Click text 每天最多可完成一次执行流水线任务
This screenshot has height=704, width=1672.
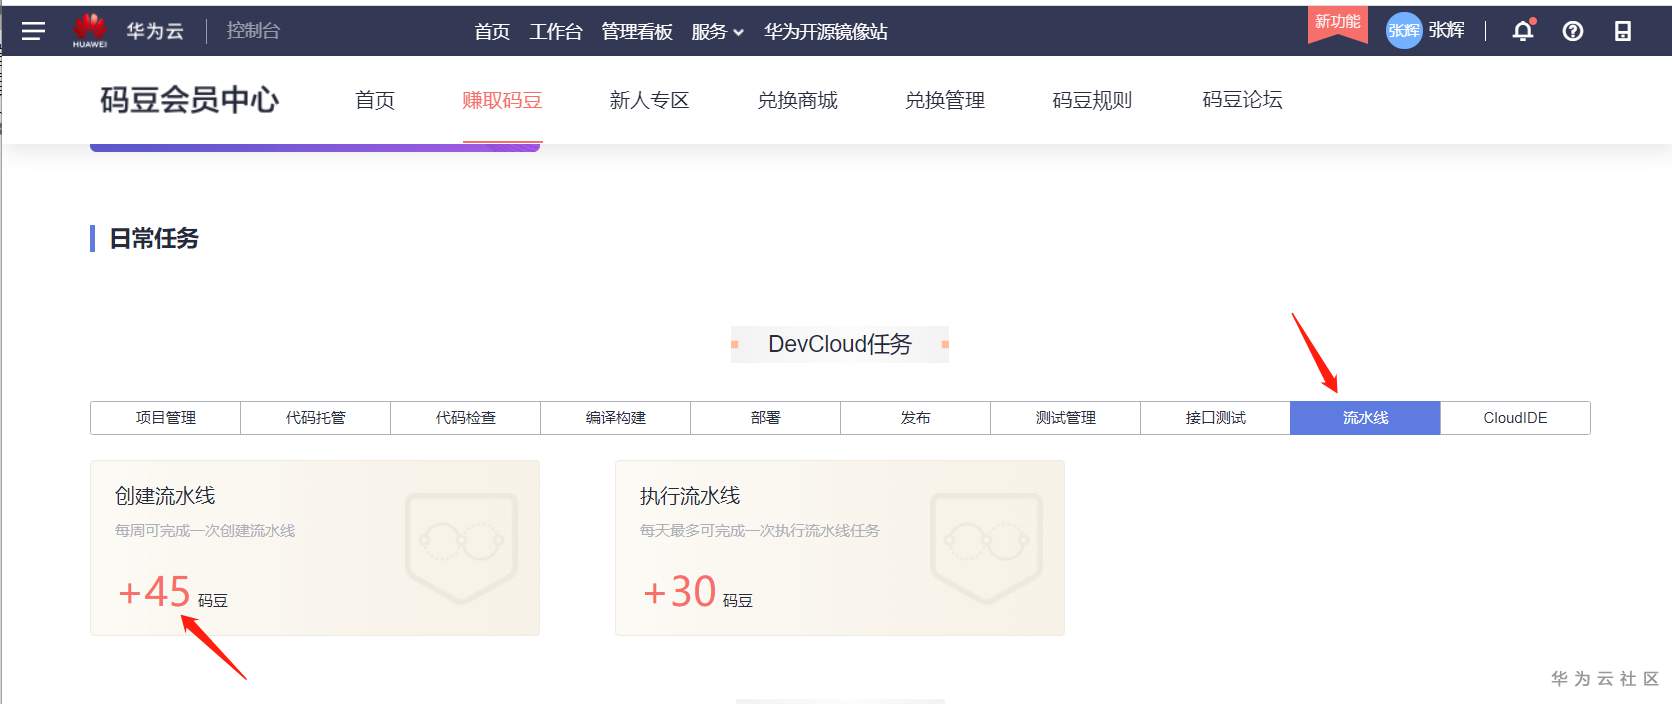click(760, 531)
